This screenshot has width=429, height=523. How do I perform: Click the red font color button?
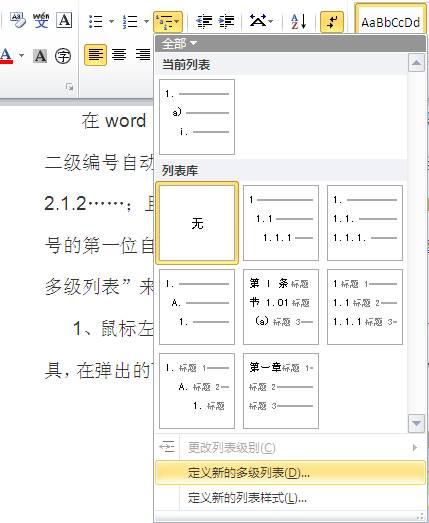pyautogui.click(x=6, y=56)
